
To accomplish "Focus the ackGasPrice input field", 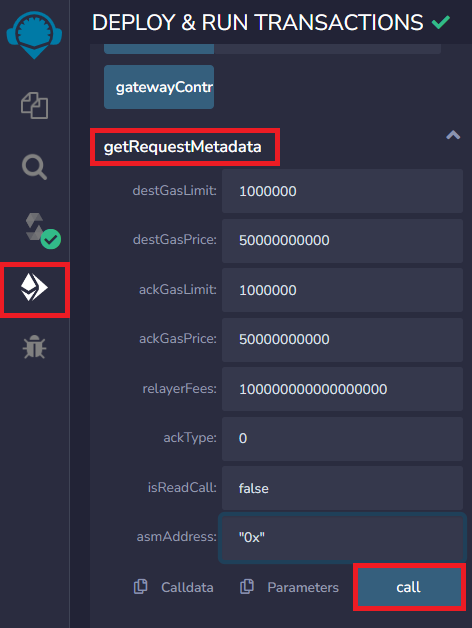I will [x=343, y=339].
